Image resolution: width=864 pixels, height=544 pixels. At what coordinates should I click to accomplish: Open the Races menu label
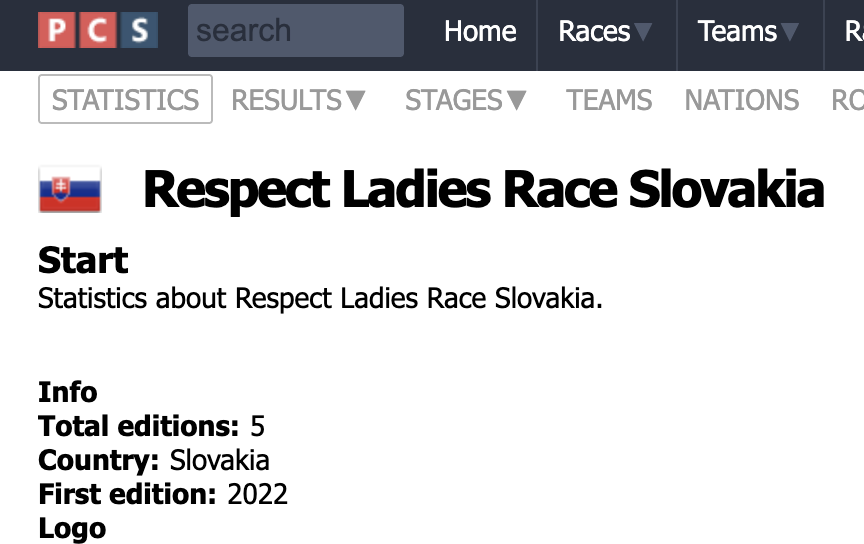pyautogui.click(x=594, y=31)
